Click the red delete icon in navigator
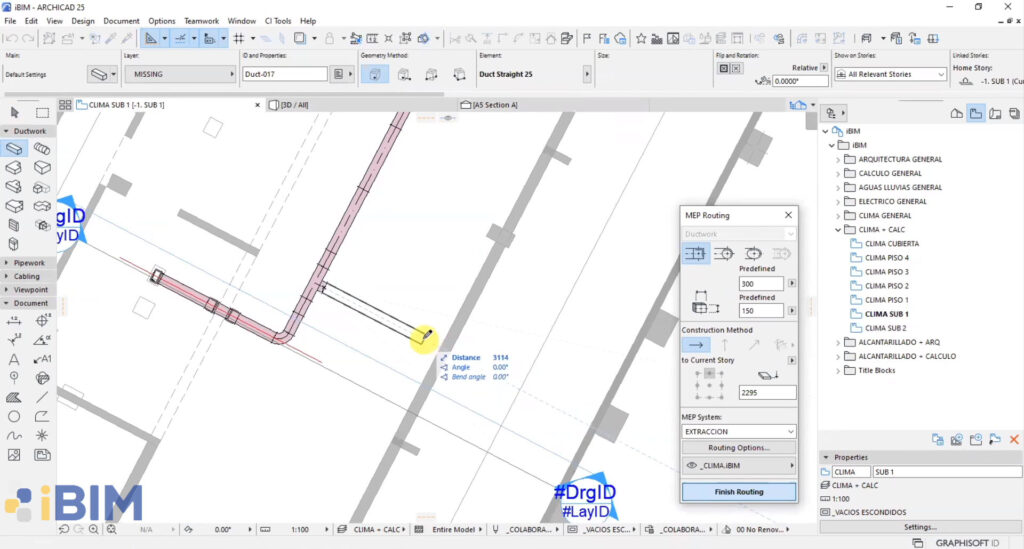This screenshot has width=1024, height=549. click(1014, 439)
